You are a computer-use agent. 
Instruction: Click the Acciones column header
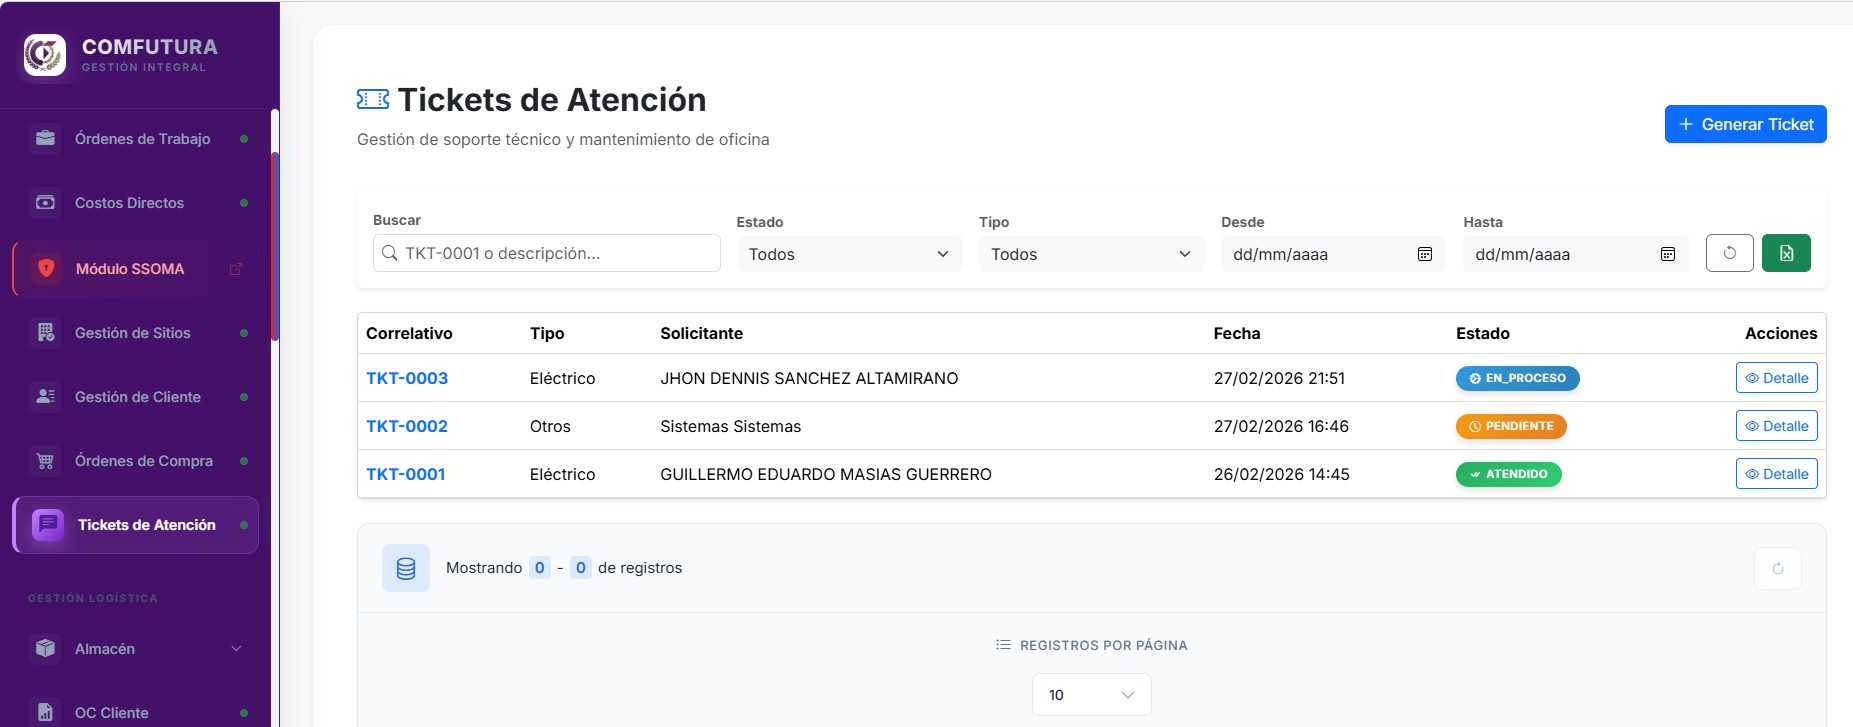pyautogui.click(x=1781, y=333)
